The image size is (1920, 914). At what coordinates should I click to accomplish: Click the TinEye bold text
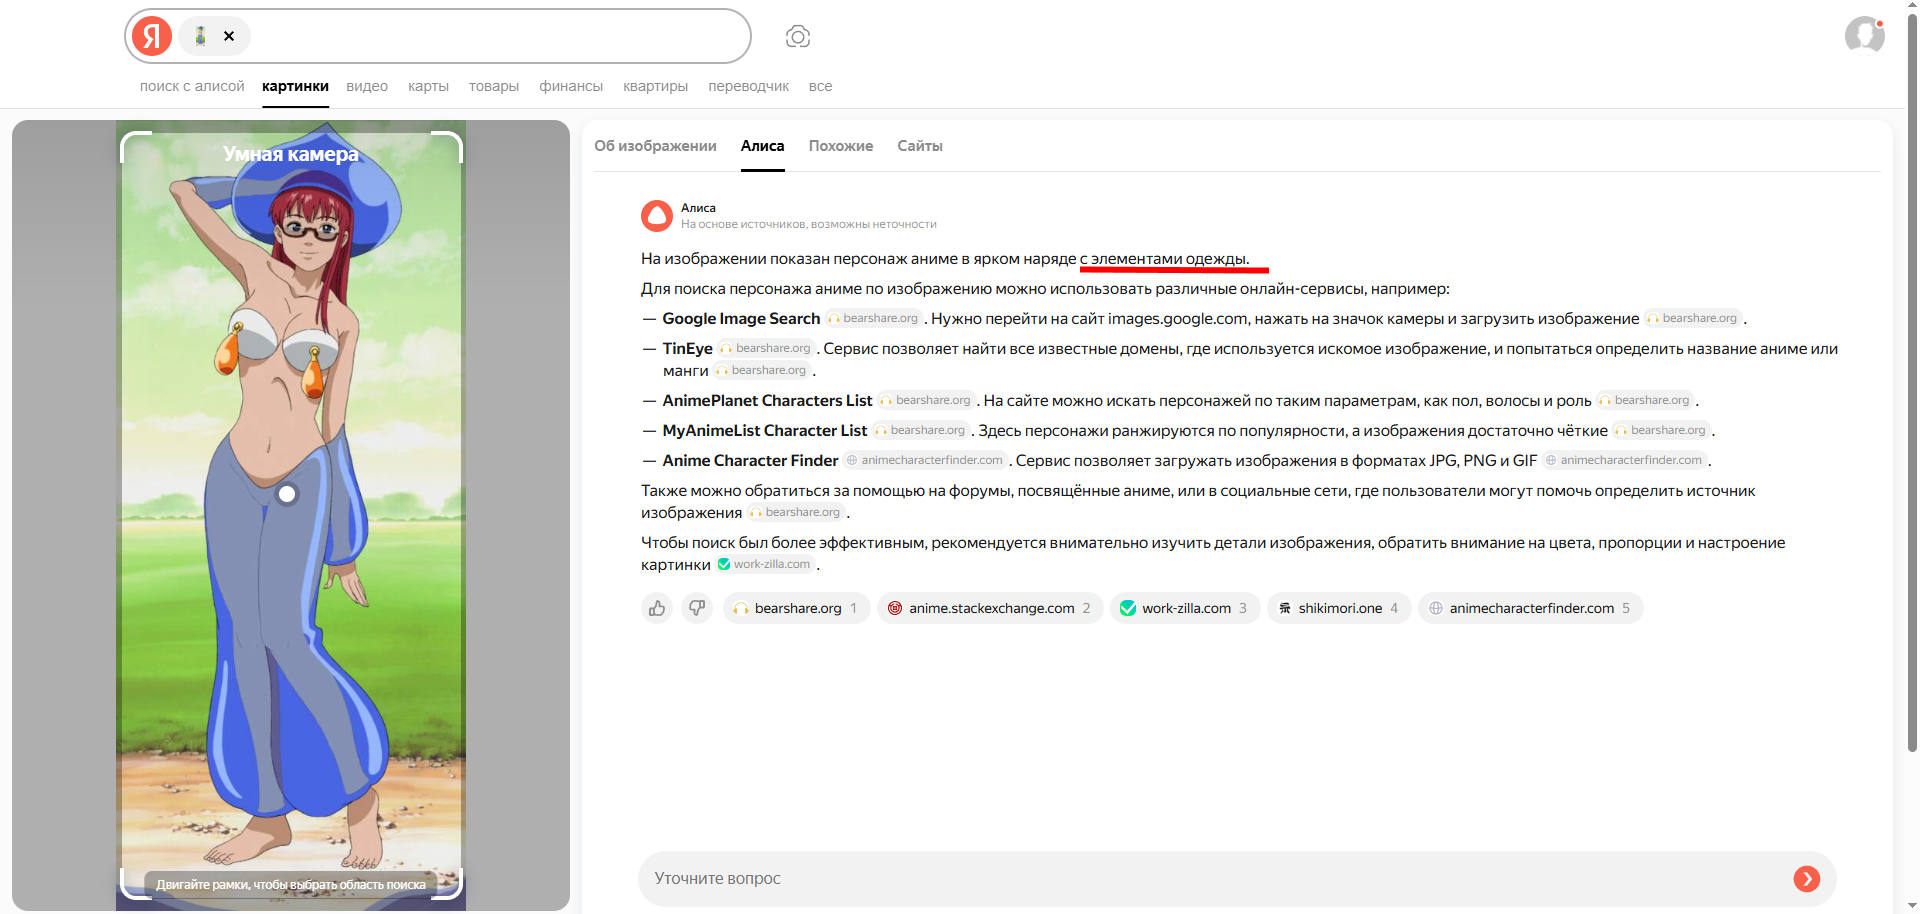(687, 349)
